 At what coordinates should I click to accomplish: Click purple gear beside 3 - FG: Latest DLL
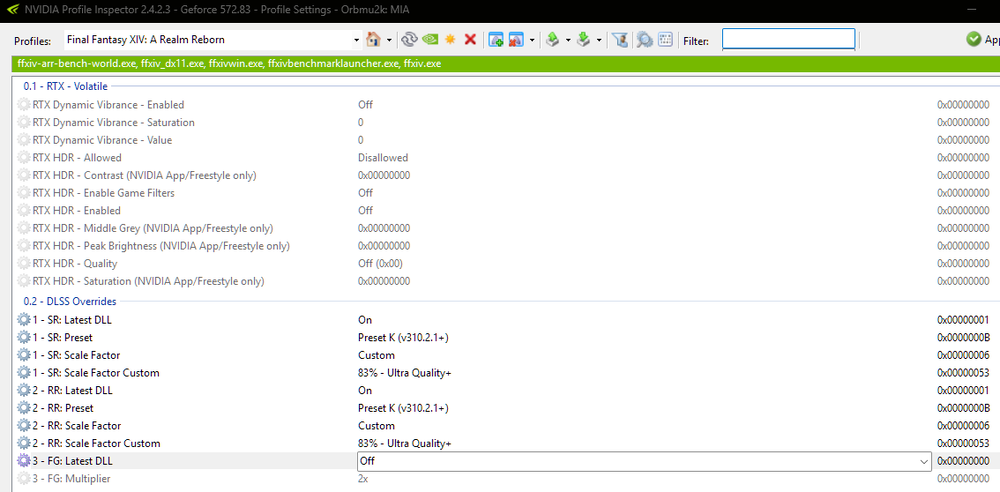pyautogui.click(x=24, y=461)
